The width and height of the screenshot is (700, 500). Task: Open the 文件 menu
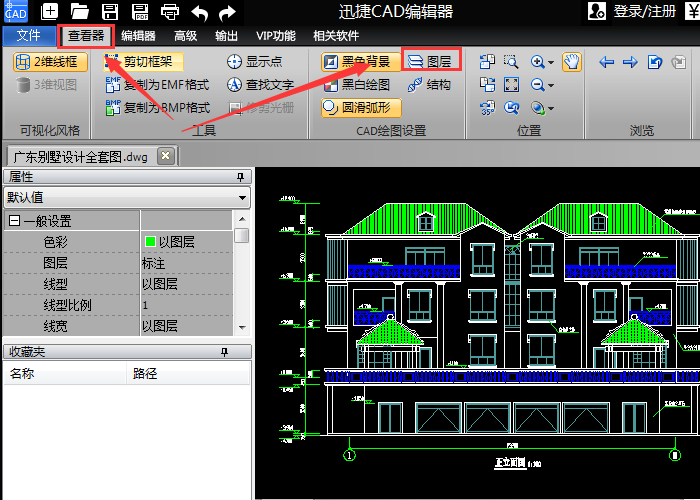(x=29, y=36)
